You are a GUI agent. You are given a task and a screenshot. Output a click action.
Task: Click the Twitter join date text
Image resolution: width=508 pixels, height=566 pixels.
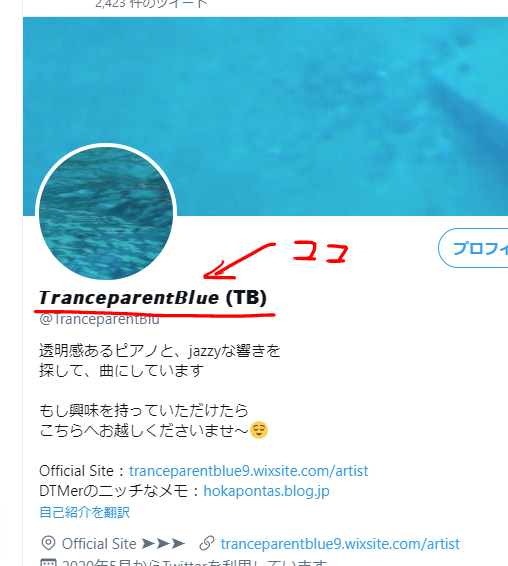(x=194, y=562)
